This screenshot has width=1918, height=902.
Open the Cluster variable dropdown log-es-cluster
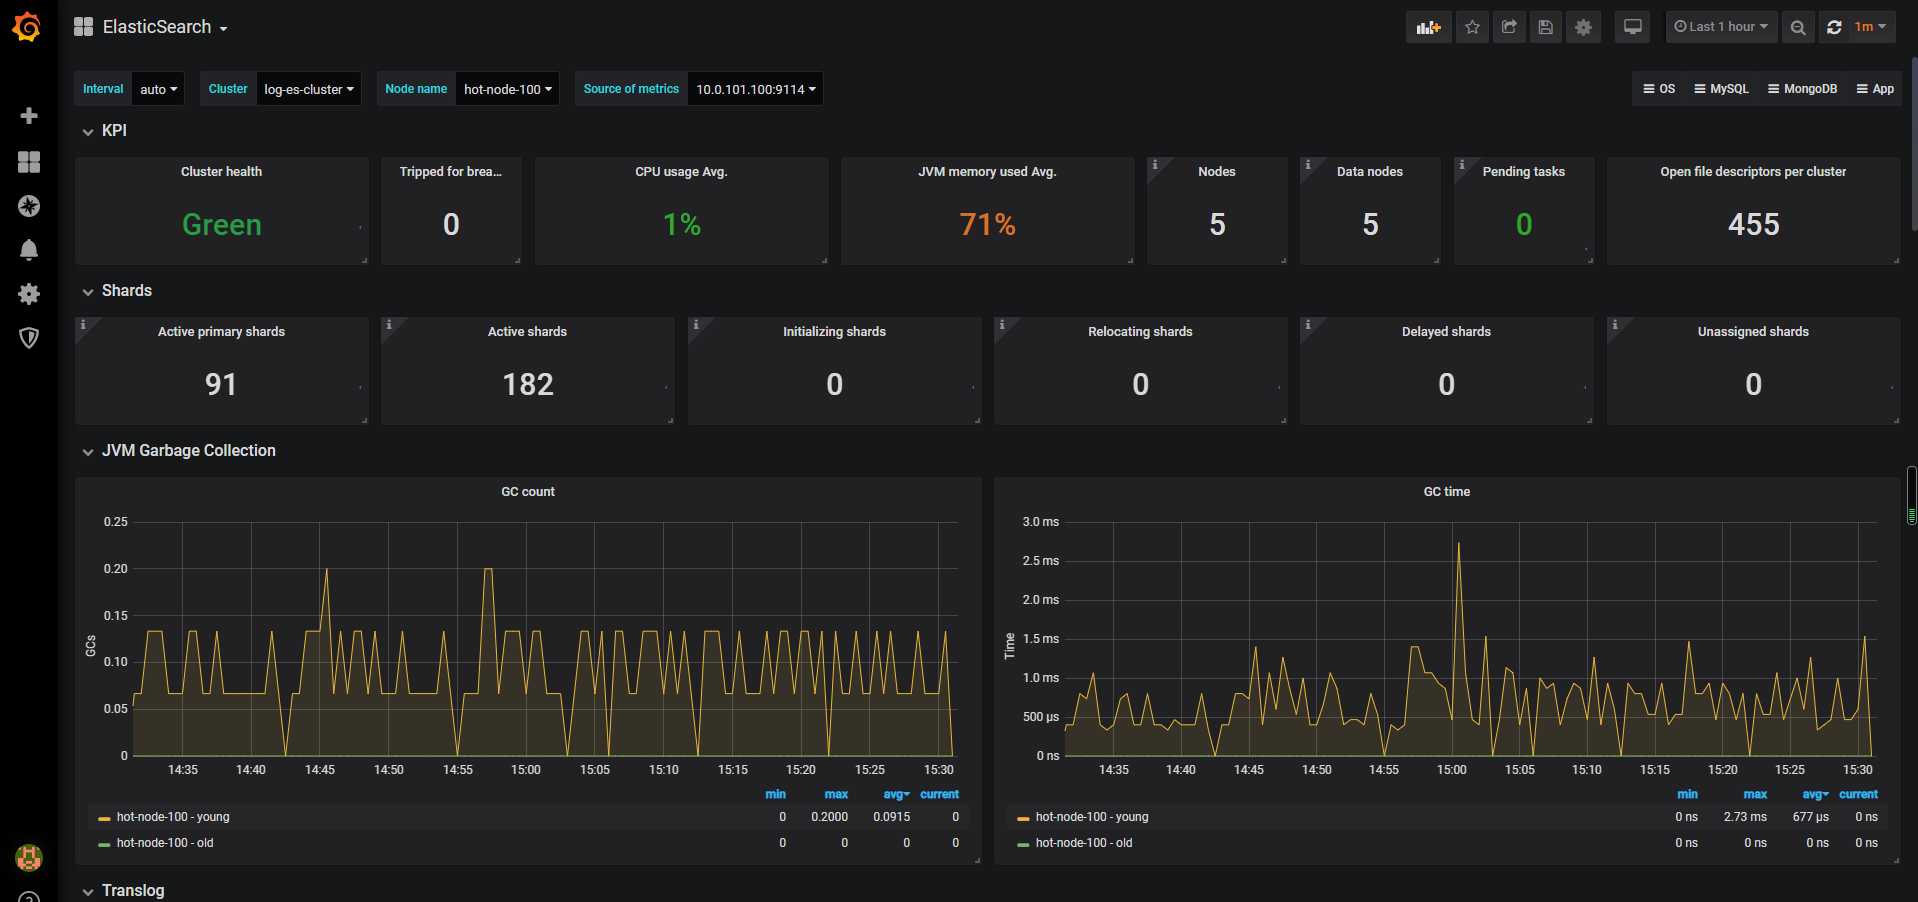308,89
